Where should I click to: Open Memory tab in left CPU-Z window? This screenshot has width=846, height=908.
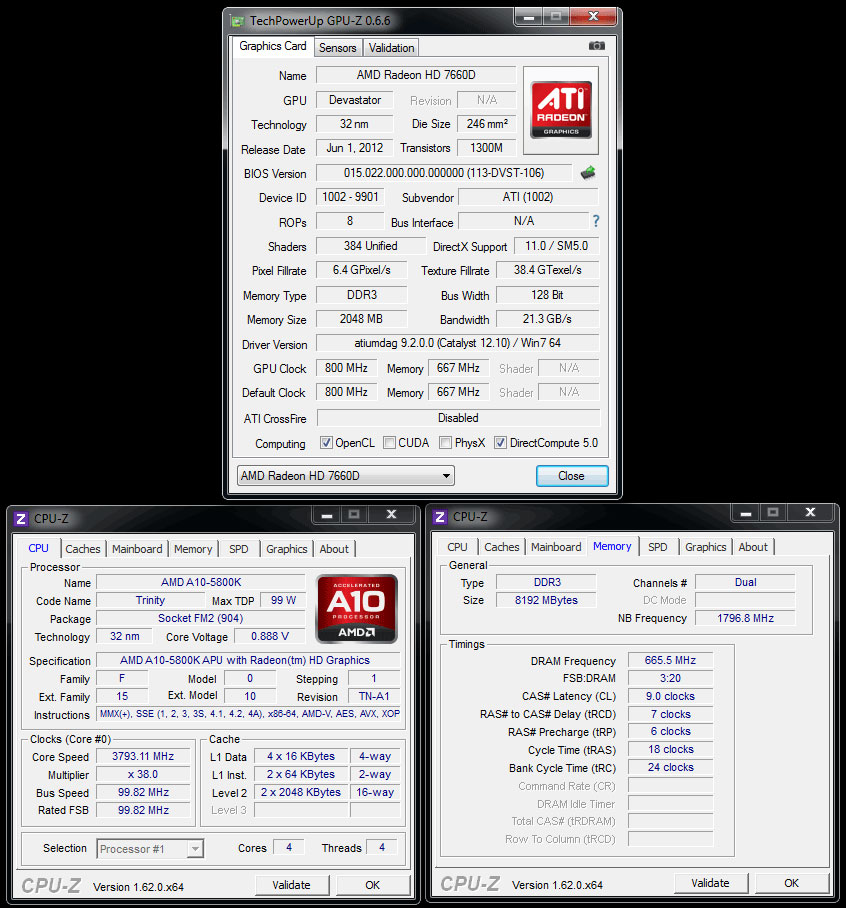pos(193,549)
